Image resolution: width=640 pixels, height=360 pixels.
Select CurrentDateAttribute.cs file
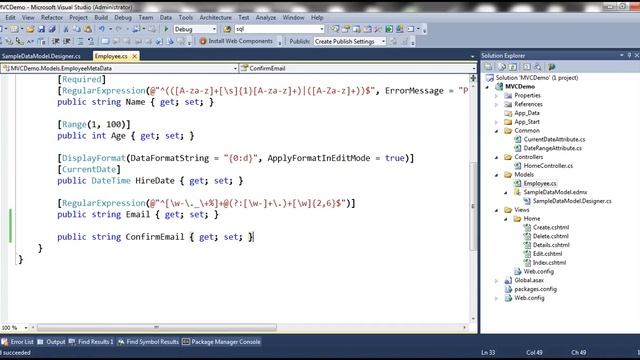(554, 140)
